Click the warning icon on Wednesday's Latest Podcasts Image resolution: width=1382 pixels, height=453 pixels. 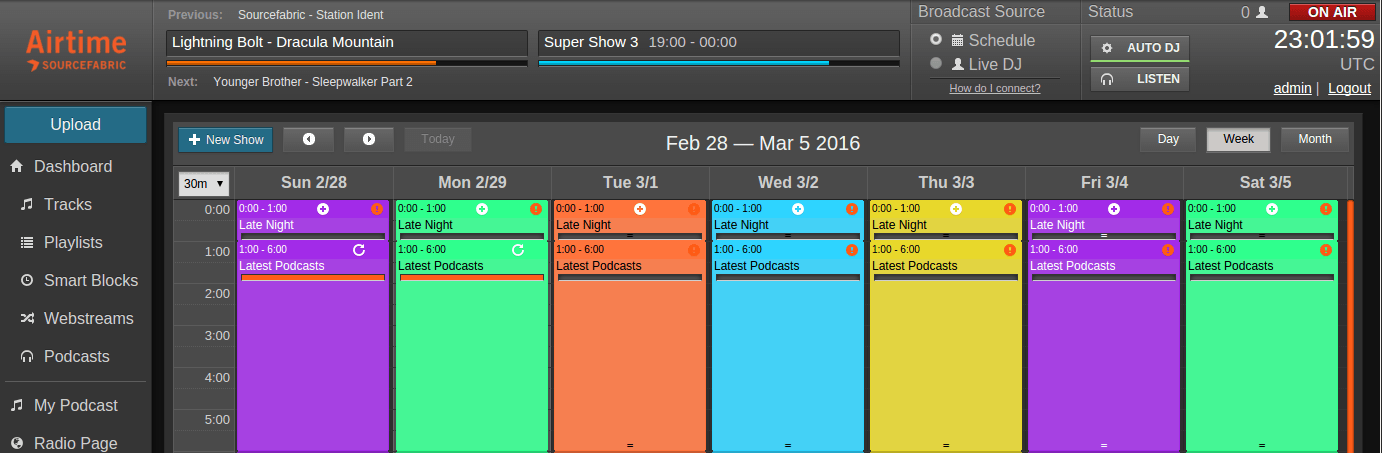tap(852, 250)
